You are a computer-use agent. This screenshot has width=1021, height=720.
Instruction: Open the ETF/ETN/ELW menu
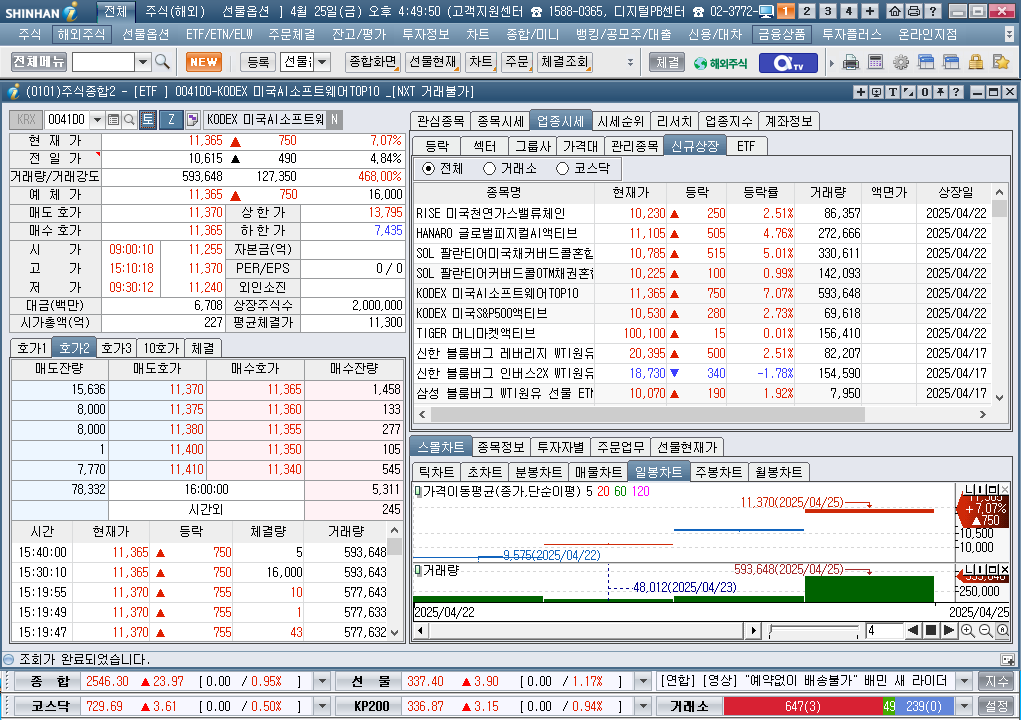219,34
